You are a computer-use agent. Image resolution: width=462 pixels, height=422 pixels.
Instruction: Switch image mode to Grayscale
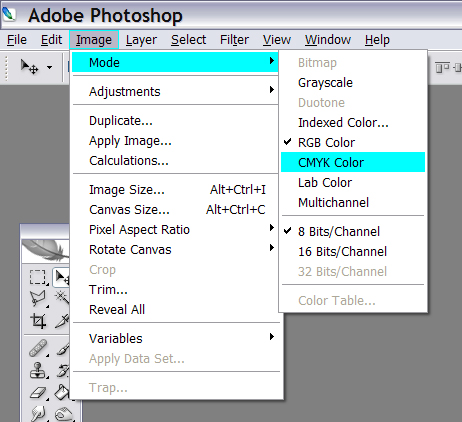[353, 82]
